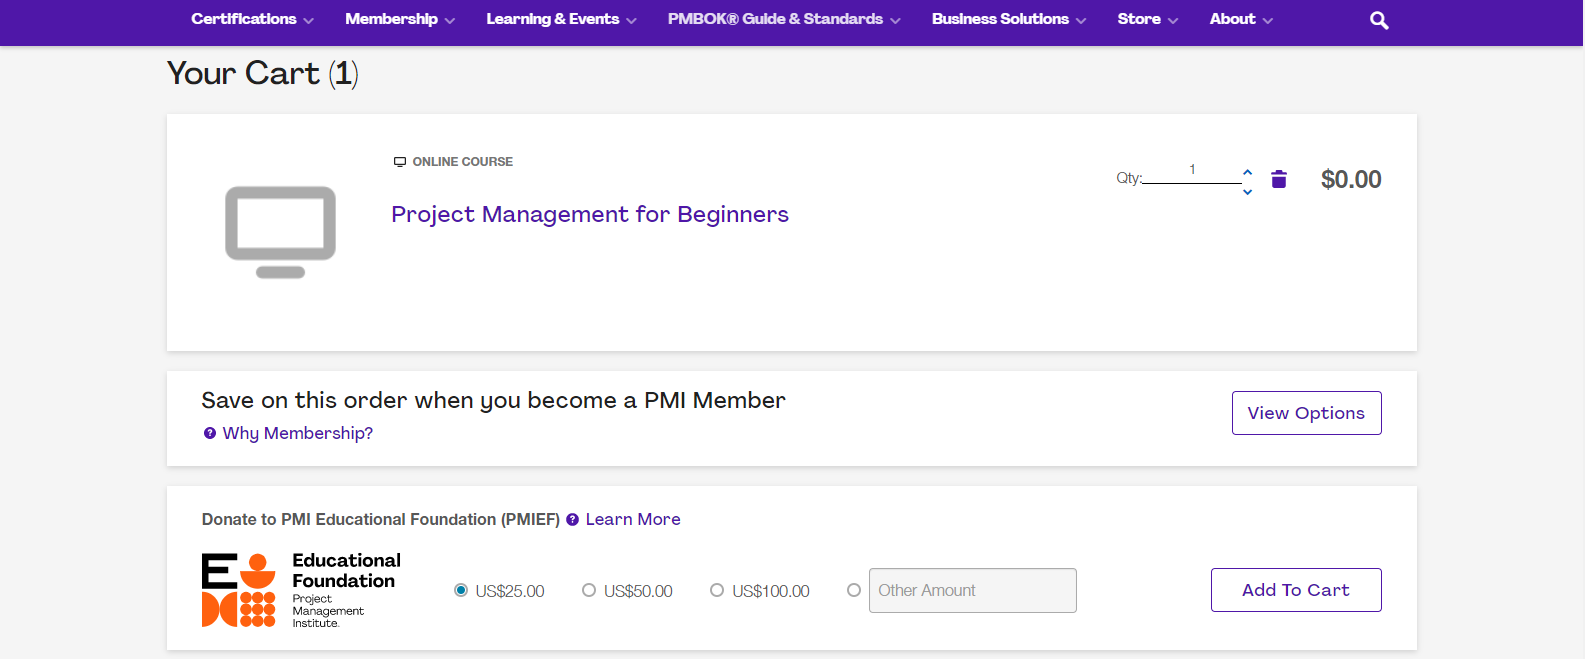The width and height of the screenshot is (1585, 659).
Task: Select the US$100.00 donation option
Action: 717,590
